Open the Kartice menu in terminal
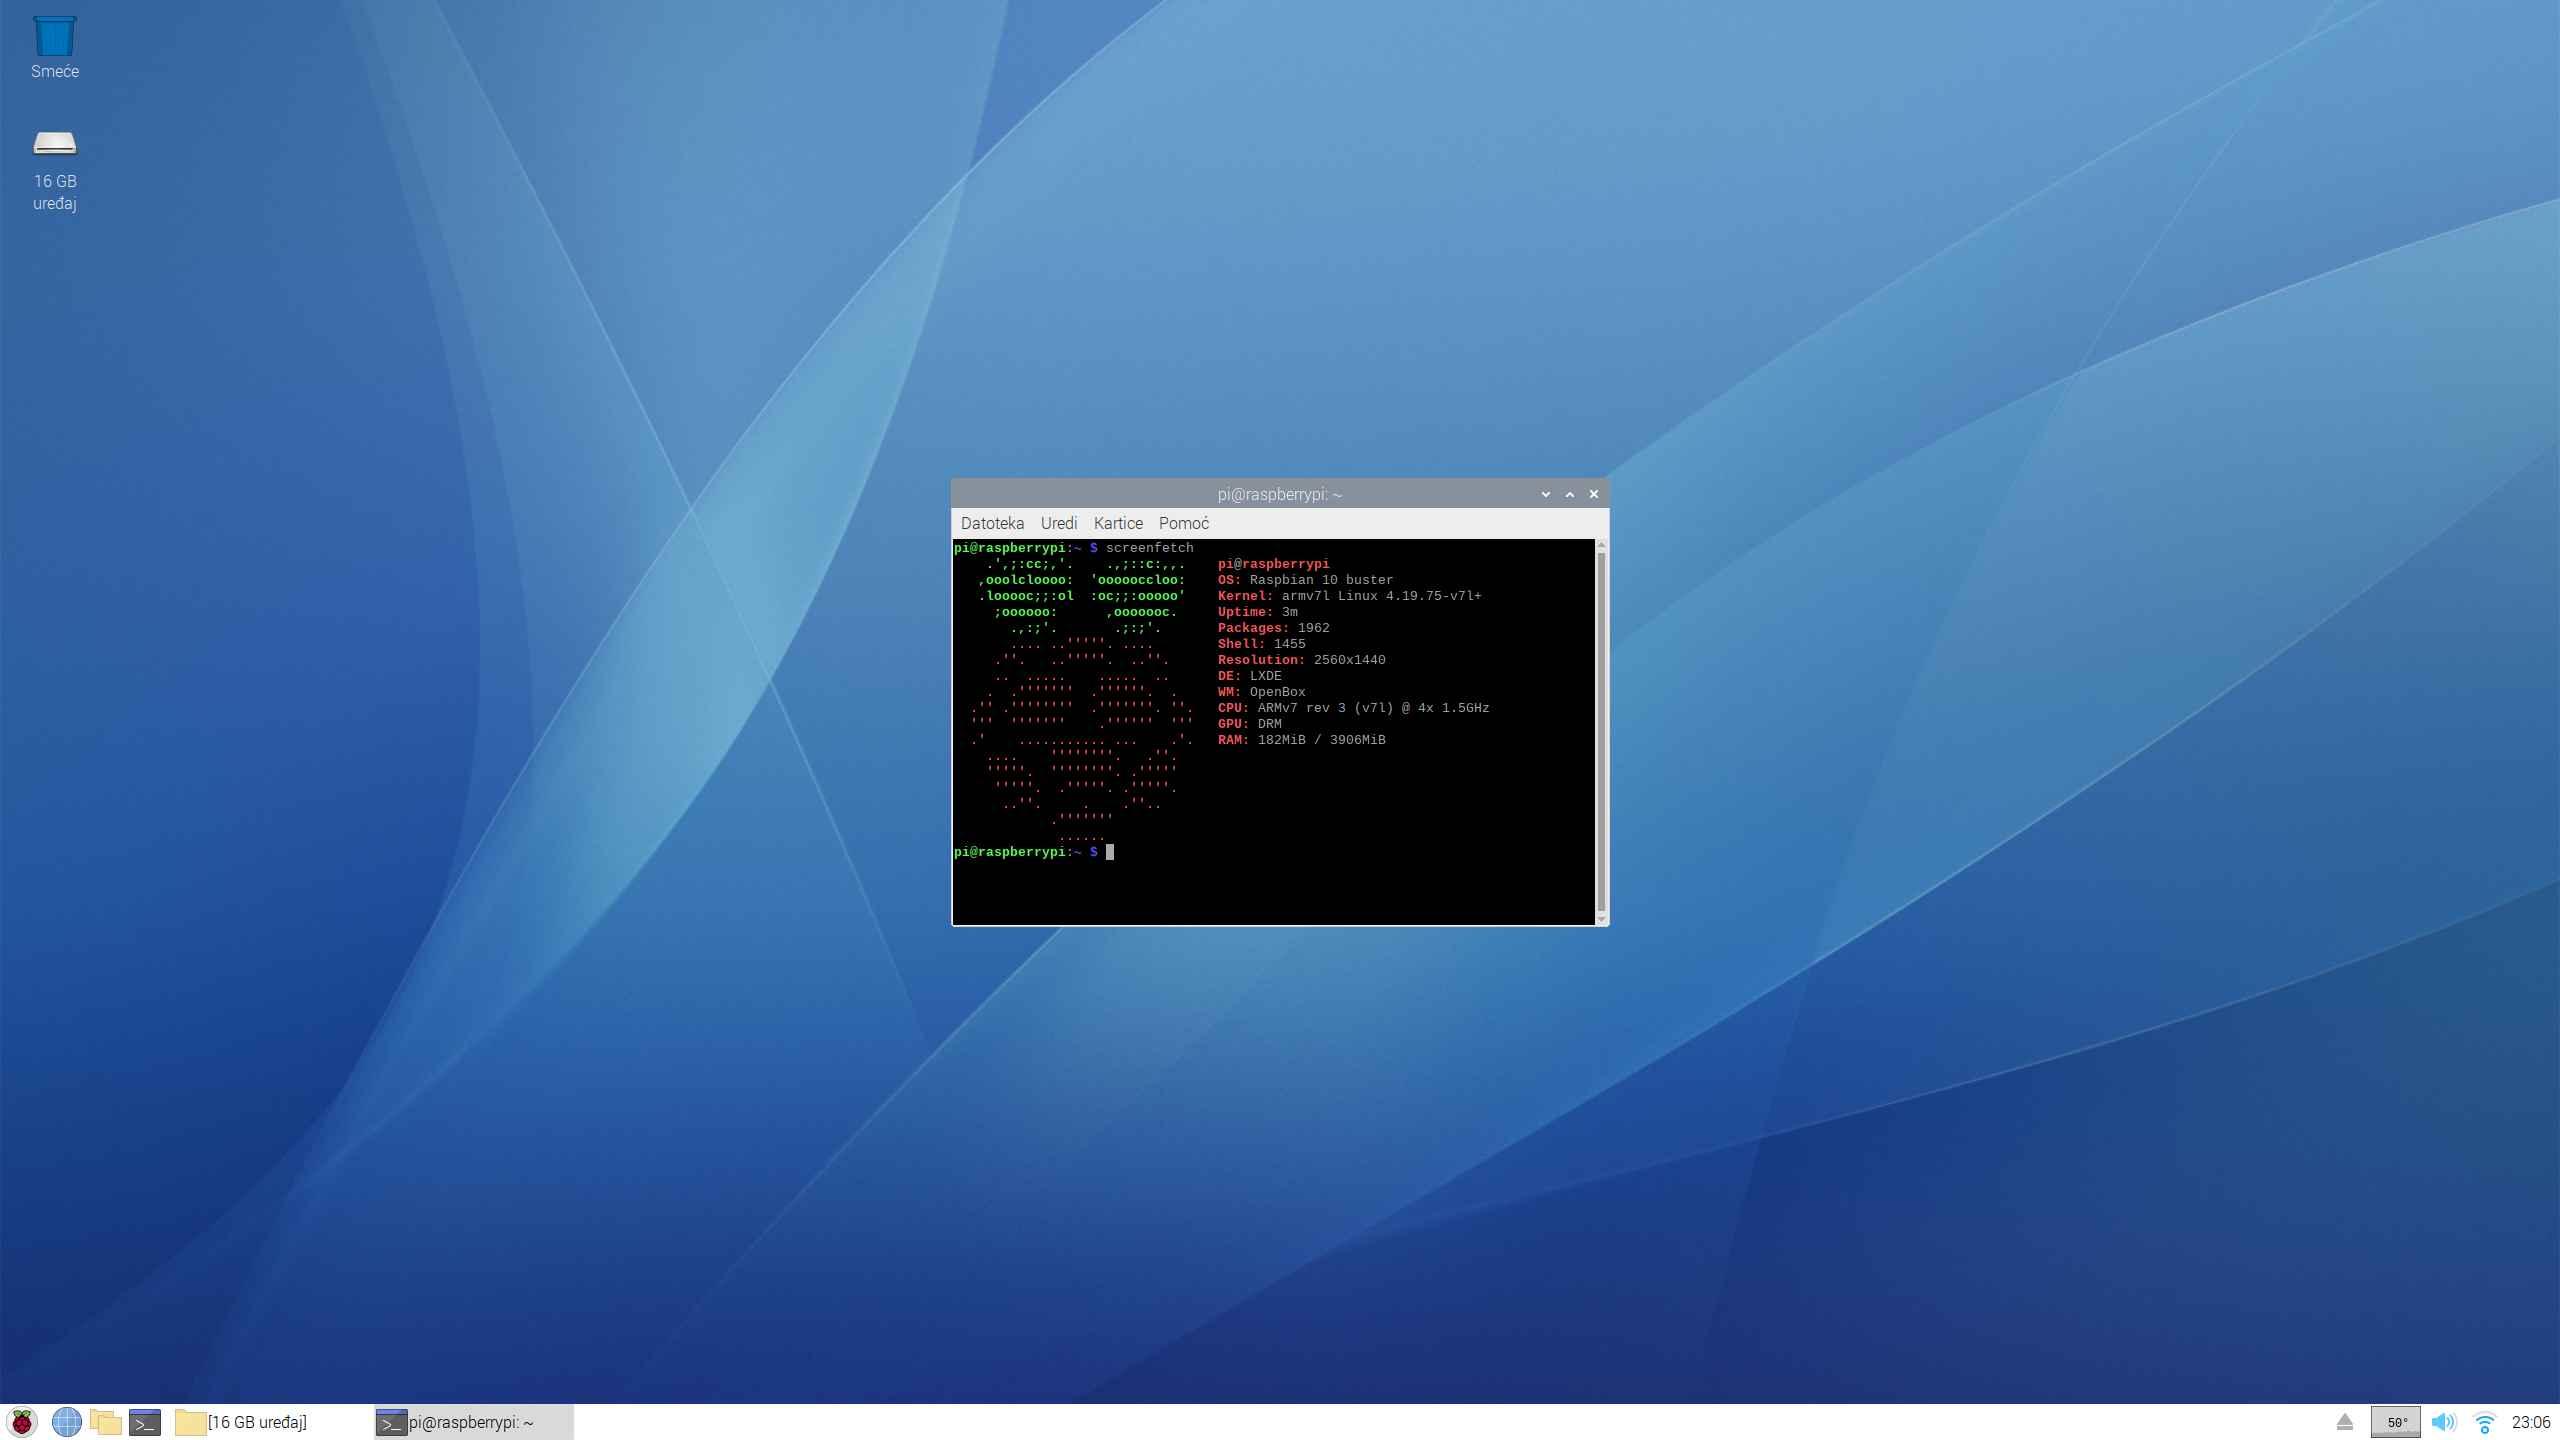2560x1440 pixels. [x=1118, y=523]
